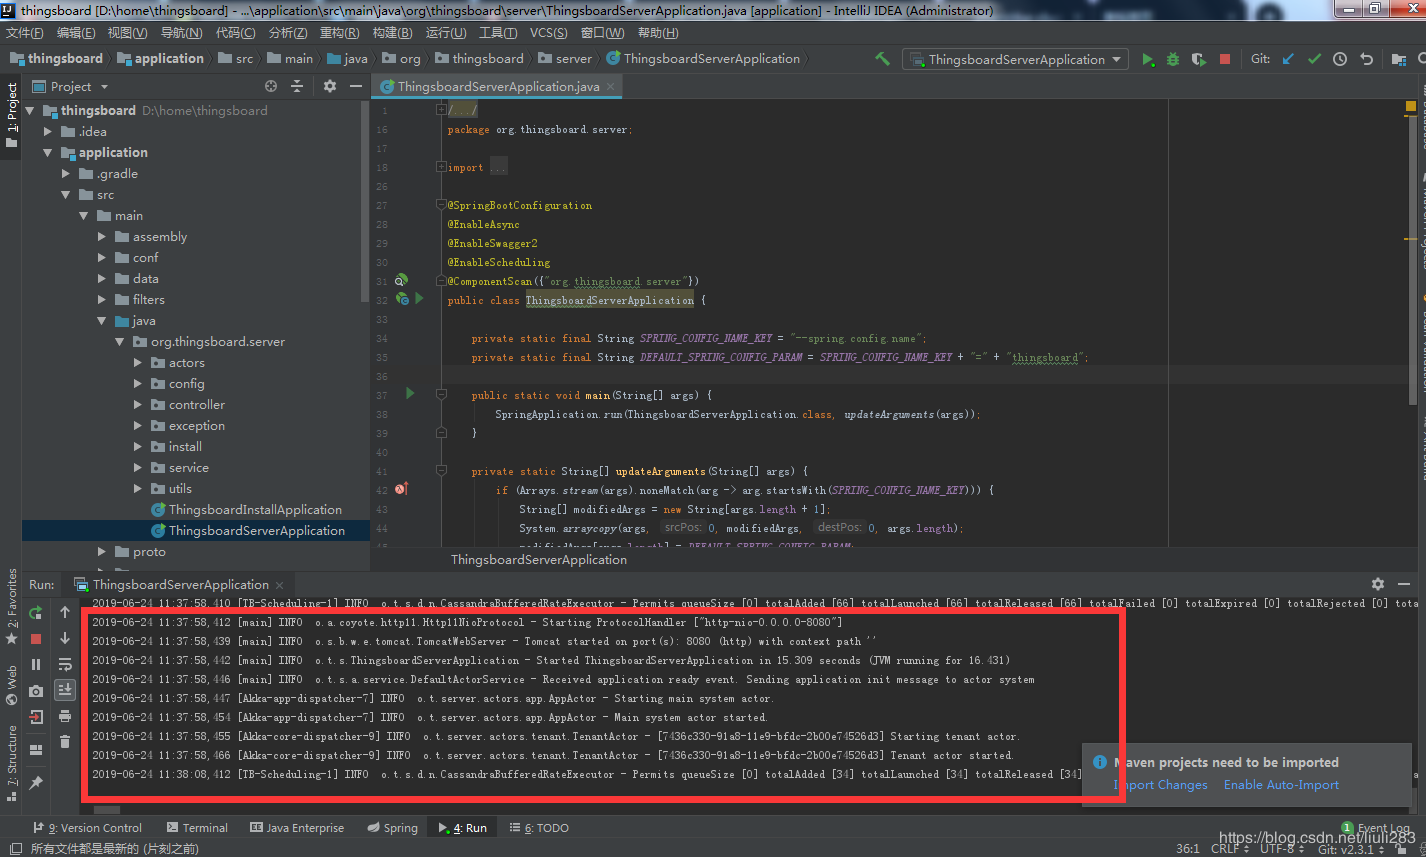
Task: Click the Run panel exit icon
Action: (36, 716)
